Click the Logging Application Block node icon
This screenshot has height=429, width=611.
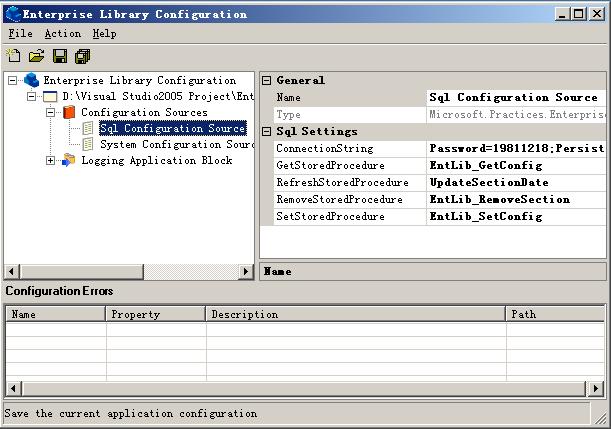point(69,160)
